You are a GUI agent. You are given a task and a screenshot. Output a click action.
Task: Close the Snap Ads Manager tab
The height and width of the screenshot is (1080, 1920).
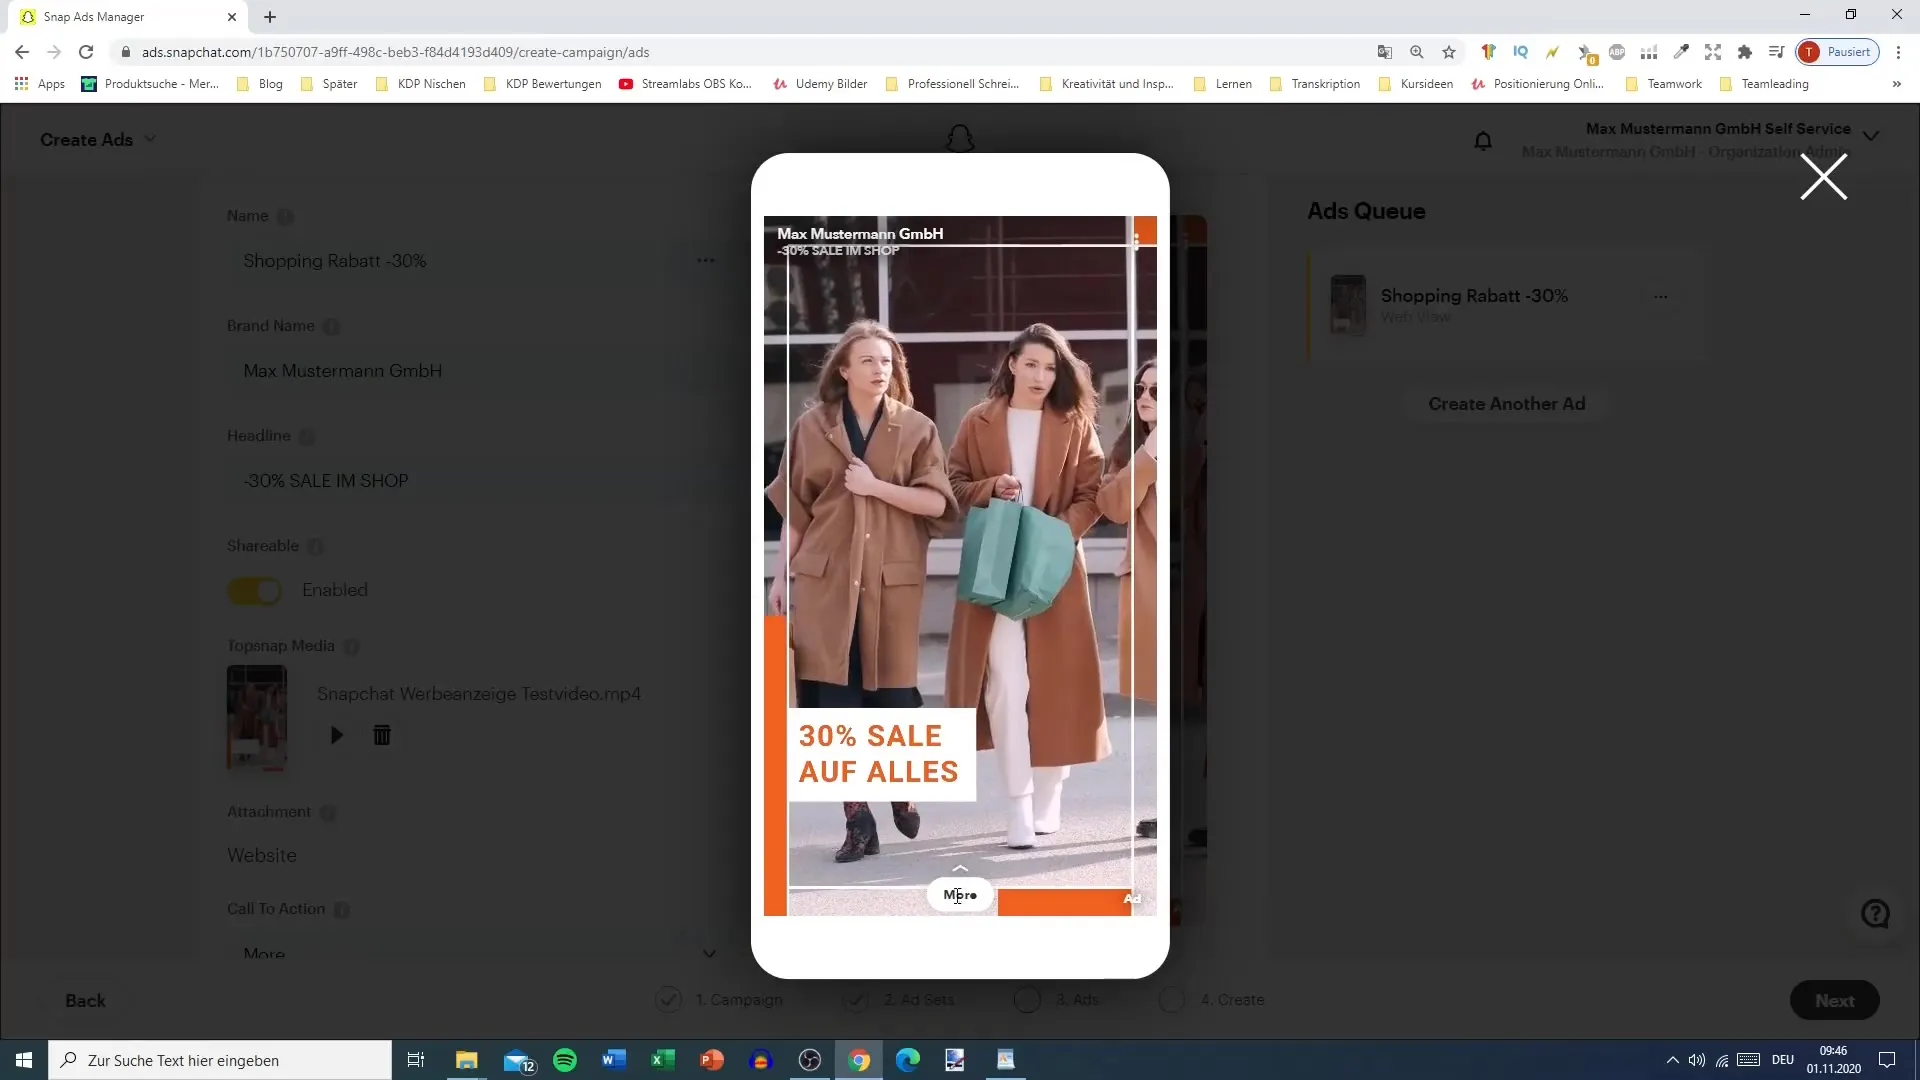pos(232,17)
